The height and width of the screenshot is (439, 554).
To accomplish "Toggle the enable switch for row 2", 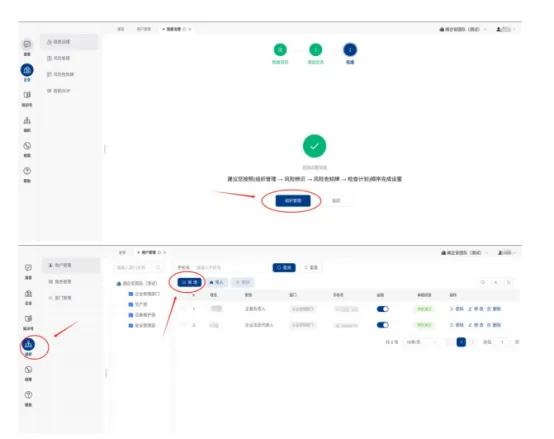I will click(383, 325).
